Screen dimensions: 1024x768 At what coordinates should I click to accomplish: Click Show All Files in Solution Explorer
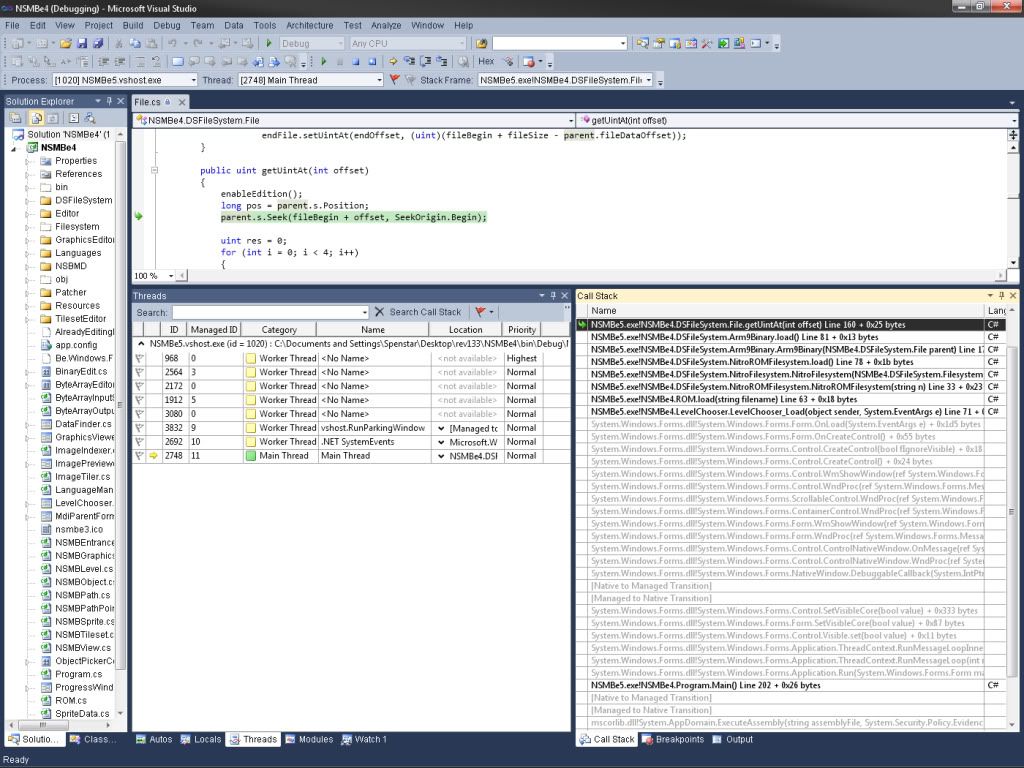tap(37, 118)
